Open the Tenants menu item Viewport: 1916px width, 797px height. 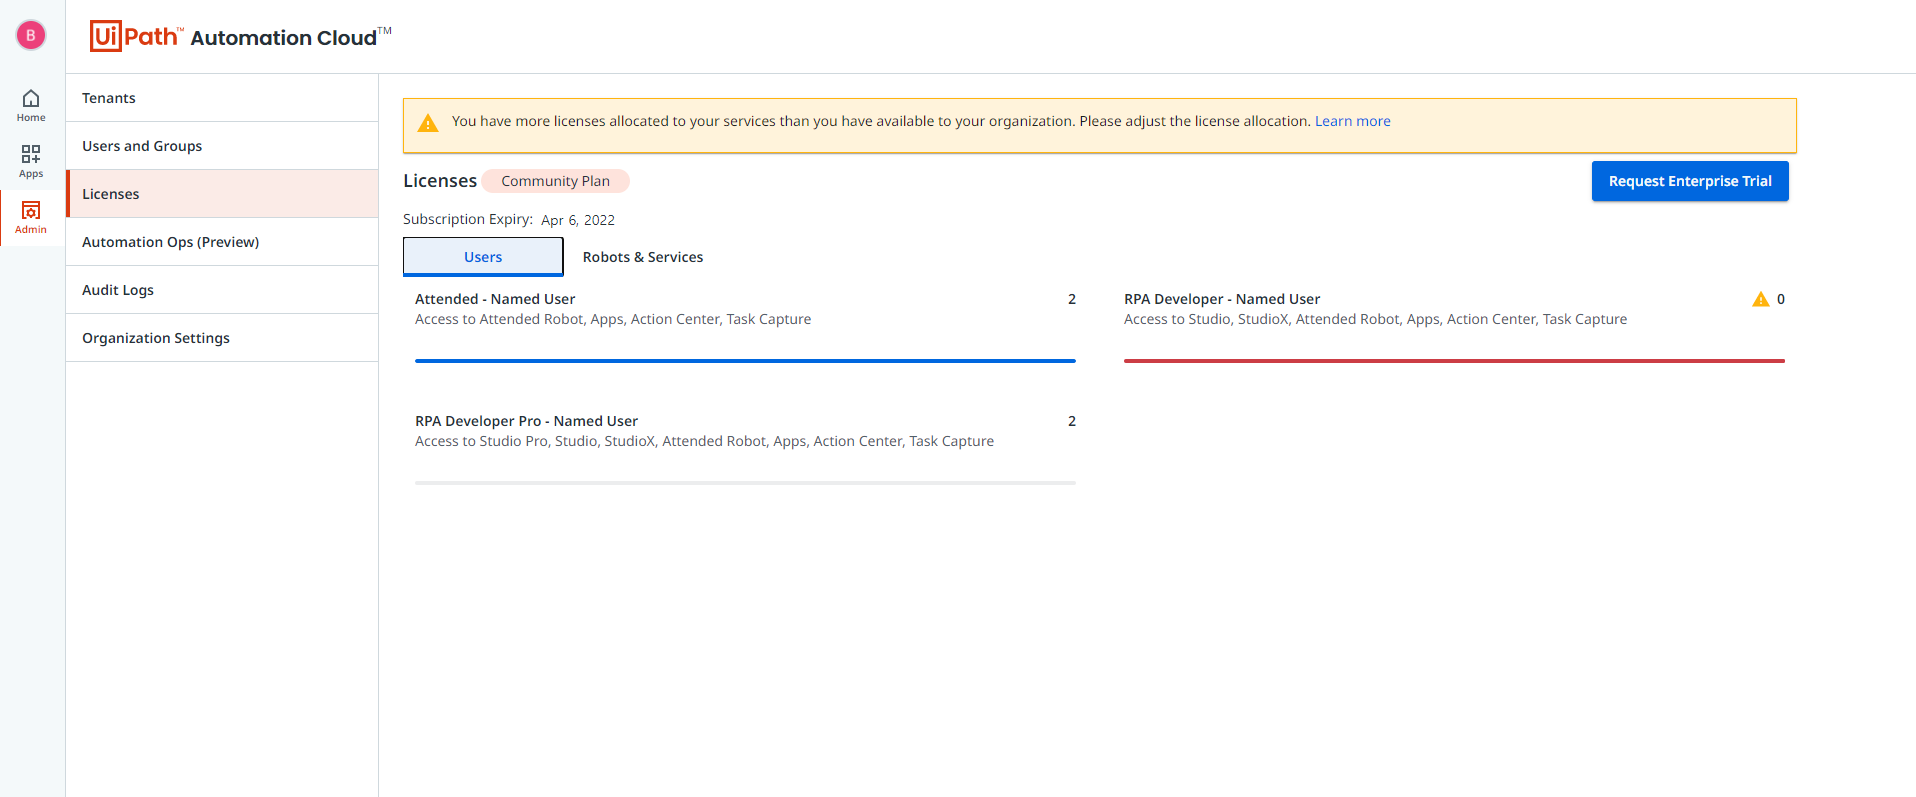109,98
